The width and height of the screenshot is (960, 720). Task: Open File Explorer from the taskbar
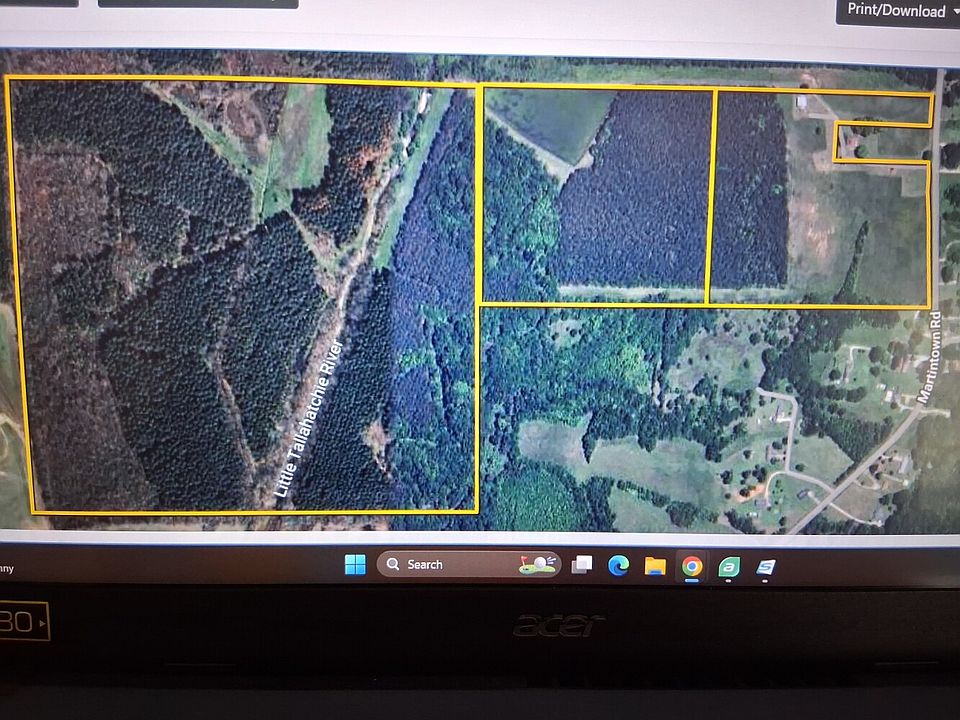coord(655,566)
